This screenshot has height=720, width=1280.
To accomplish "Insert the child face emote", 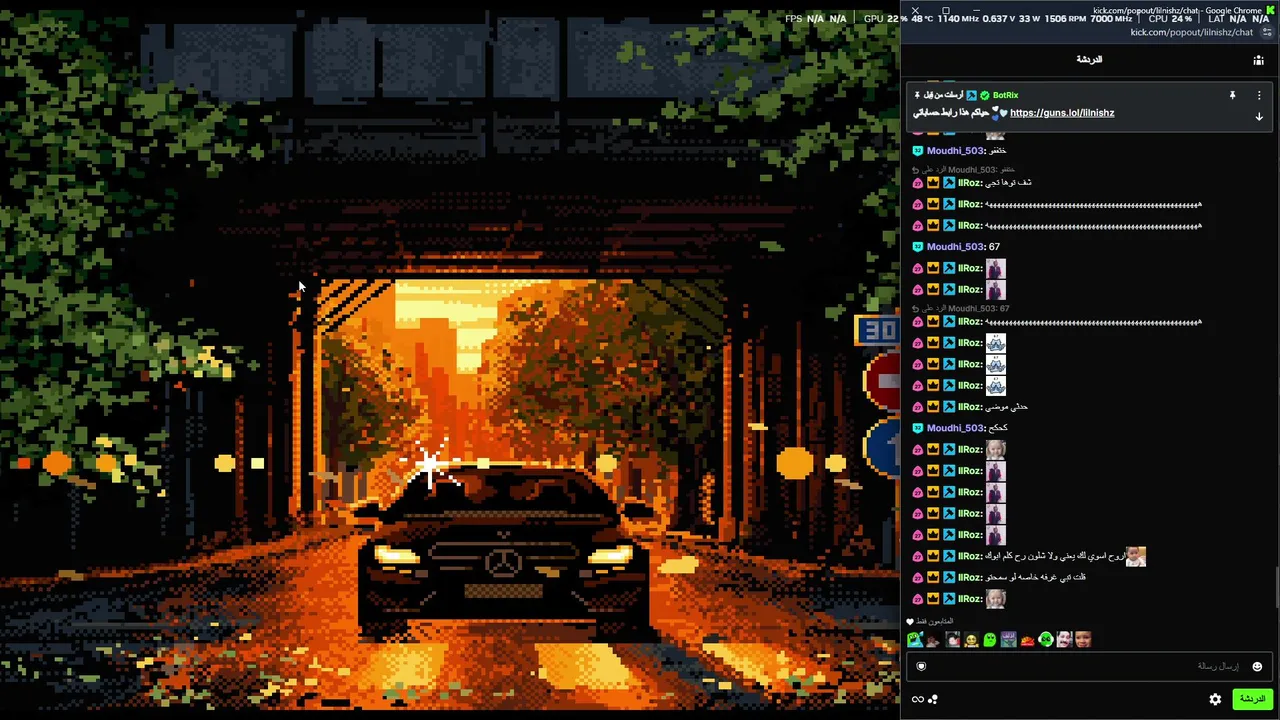I will [1083, 640].
